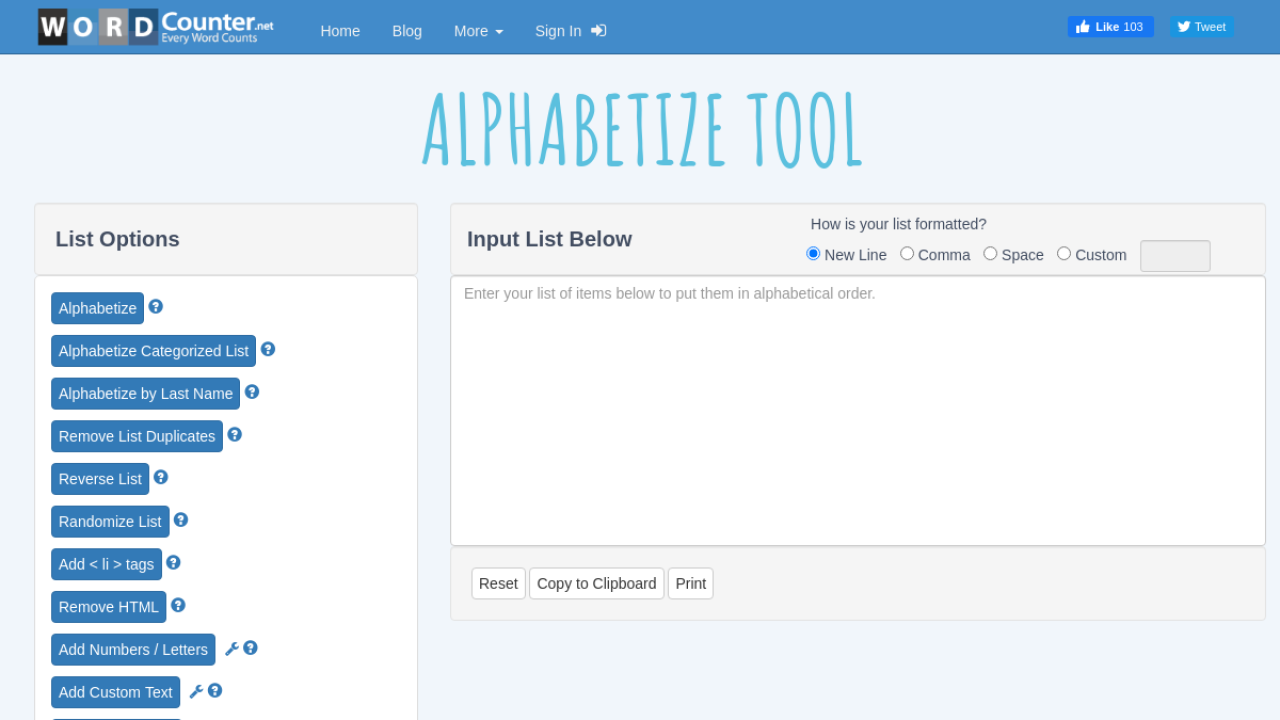Select the Comma list format option
This screenshot has height=720, width=1280.
[x=907, y=254]
